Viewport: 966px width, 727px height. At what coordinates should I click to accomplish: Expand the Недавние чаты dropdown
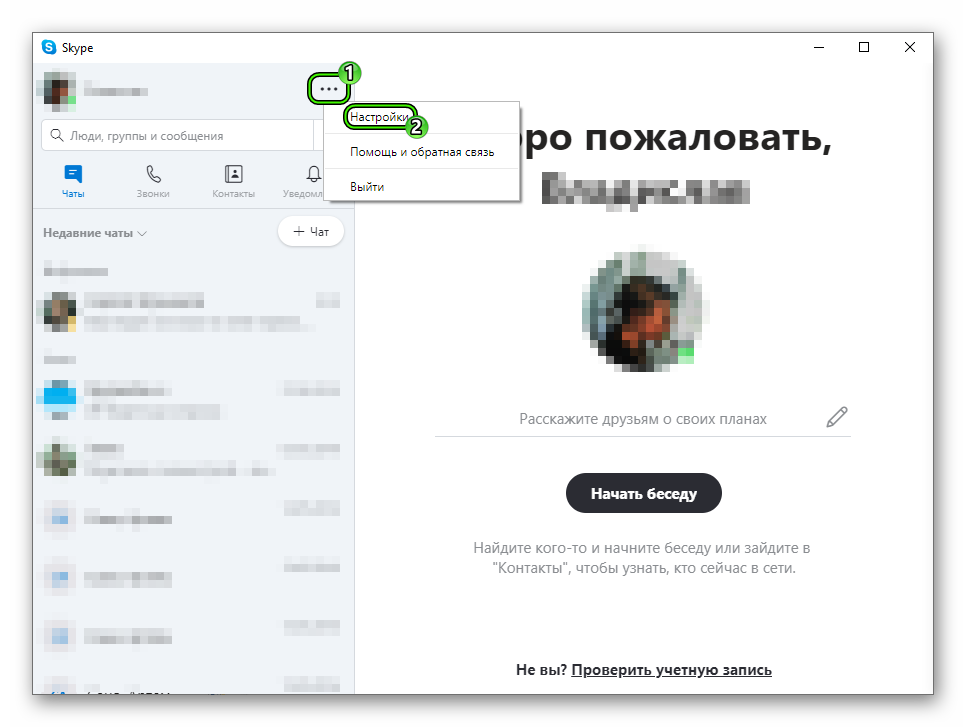click(95, 233)
